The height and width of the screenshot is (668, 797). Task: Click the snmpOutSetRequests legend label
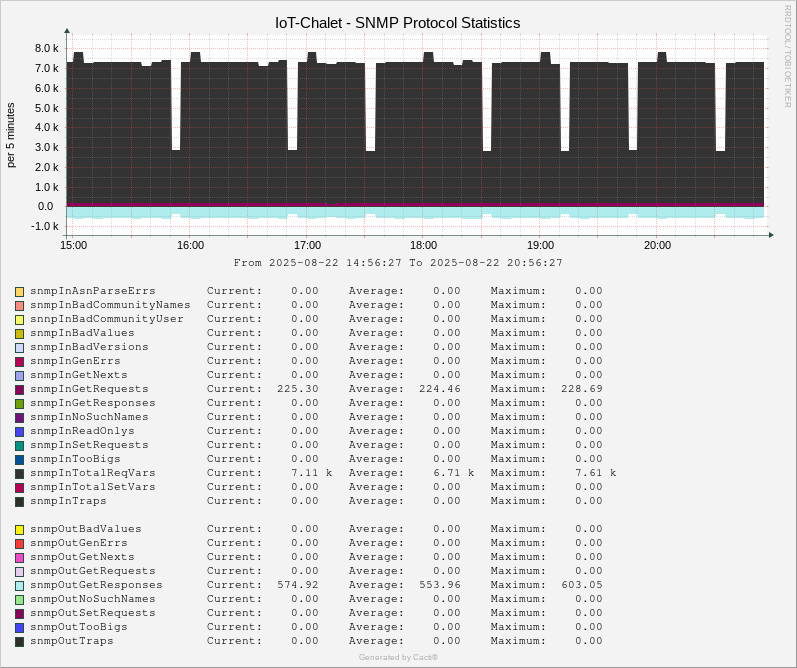tap(93, 613)
